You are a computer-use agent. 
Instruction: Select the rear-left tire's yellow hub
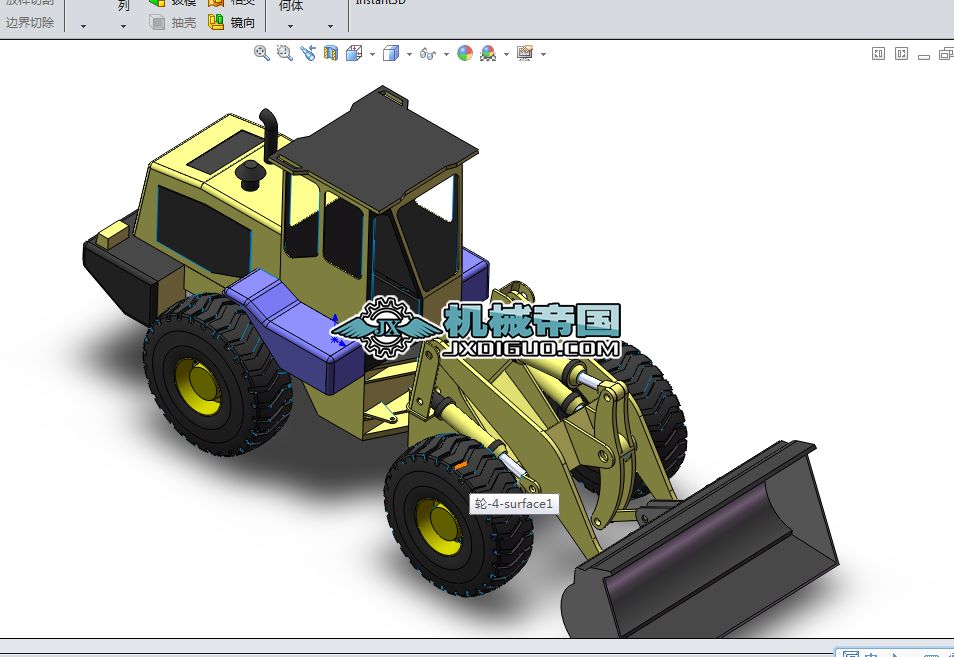coord(198,386)
